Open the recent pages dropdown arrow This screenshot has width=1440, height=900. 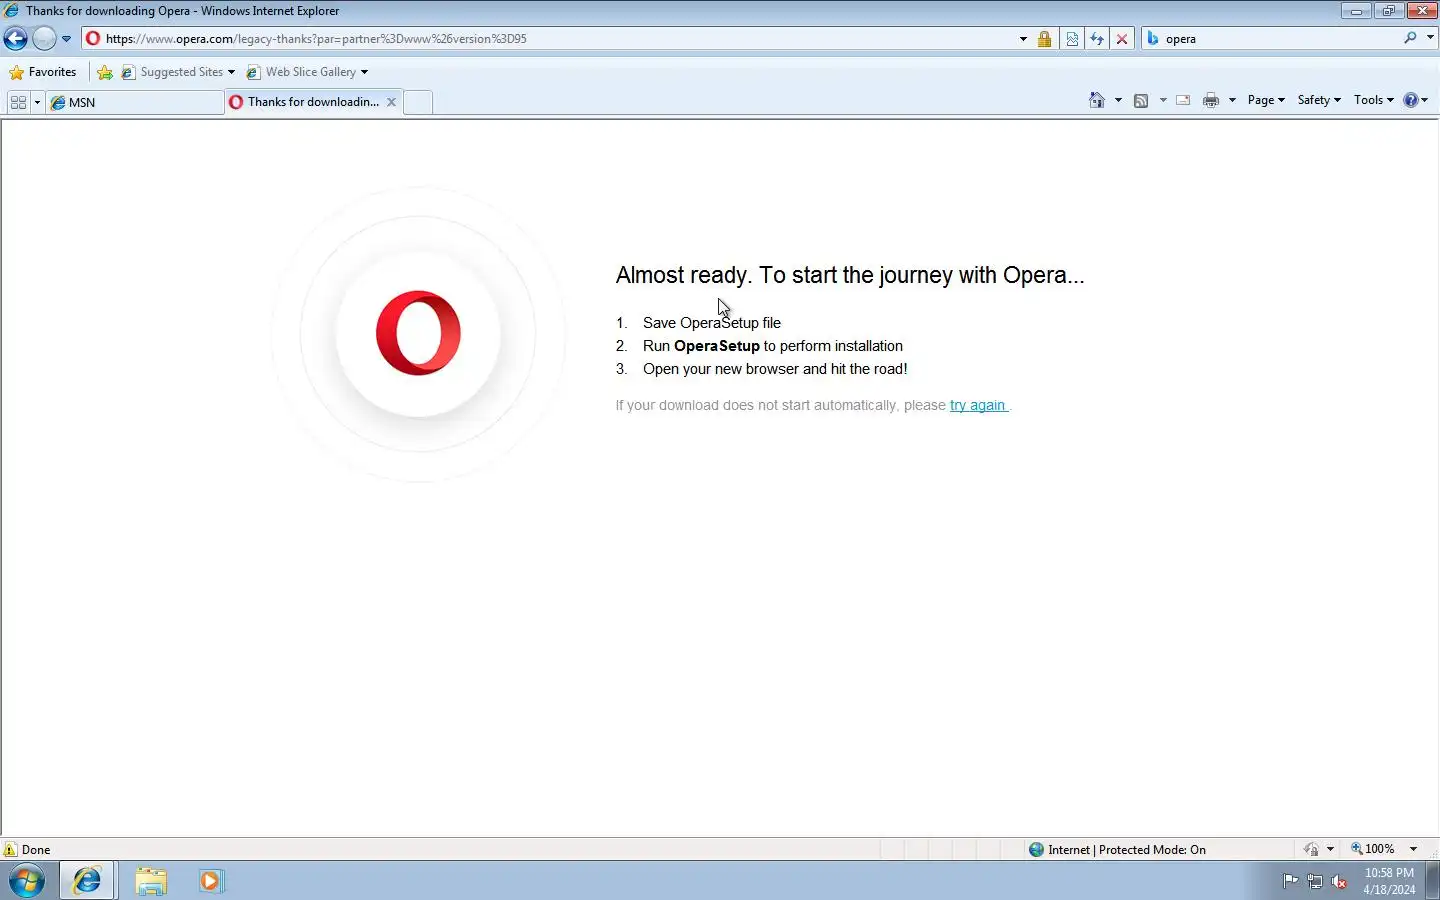66,39
